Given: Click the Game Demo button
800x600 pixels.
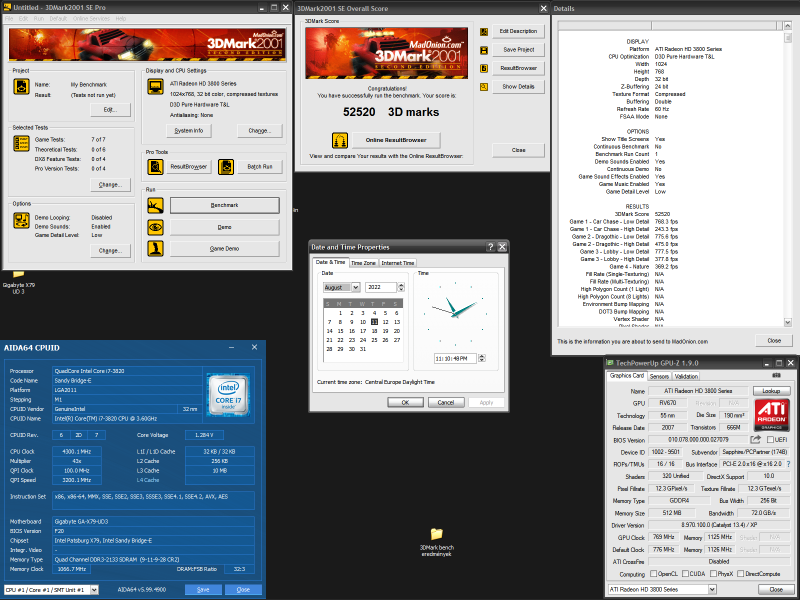Looking at the screenshot, I should coord(224,248).
